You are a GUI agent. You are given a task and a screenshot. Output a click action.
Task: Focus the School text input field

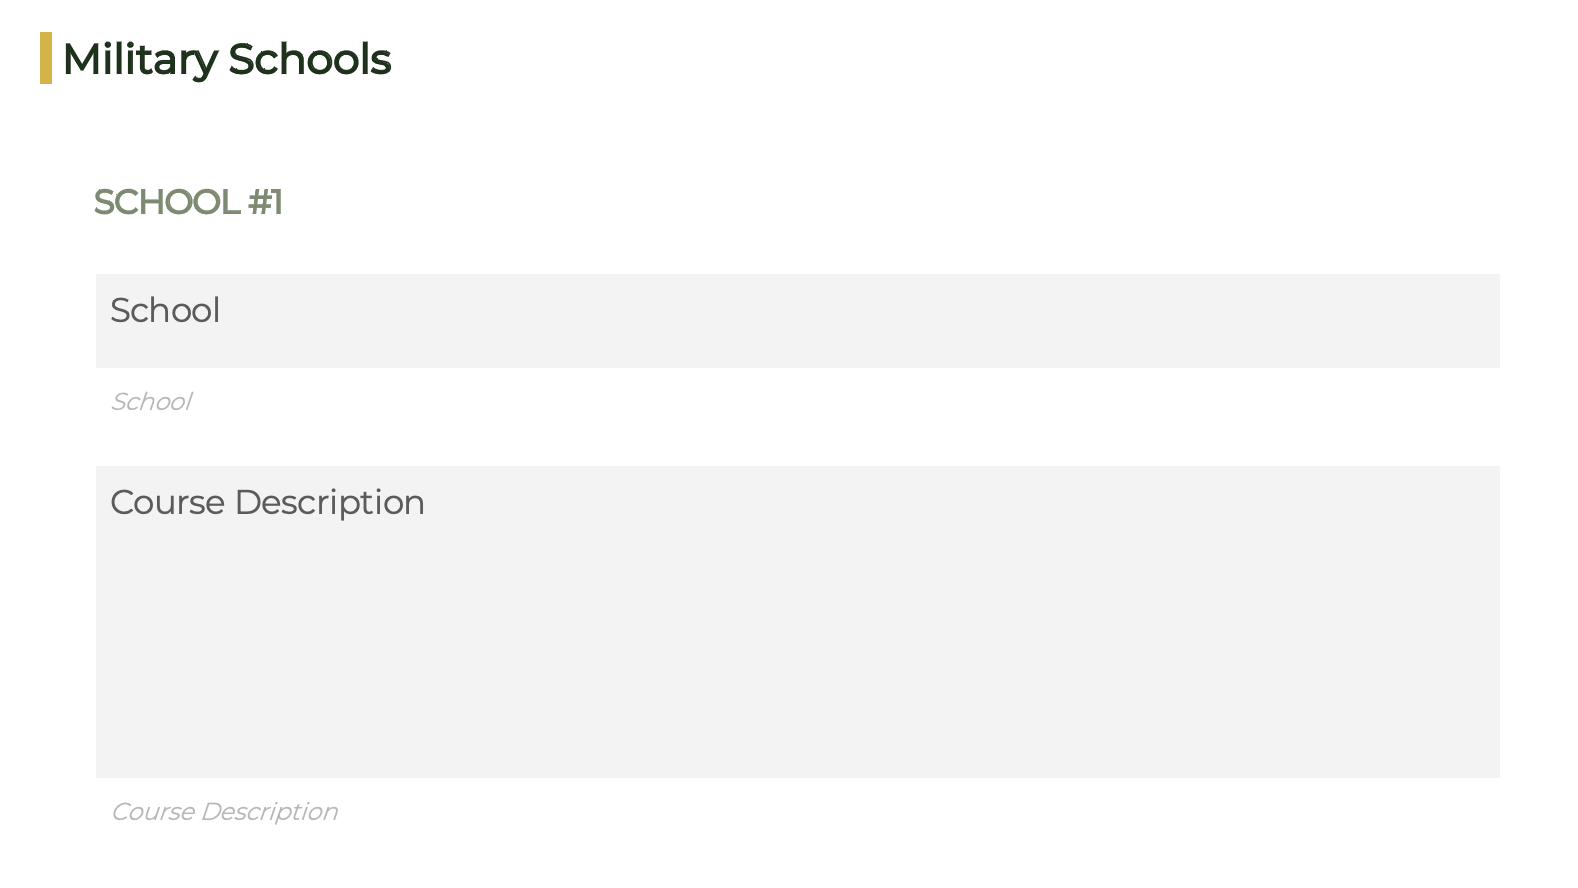[797, 321]
